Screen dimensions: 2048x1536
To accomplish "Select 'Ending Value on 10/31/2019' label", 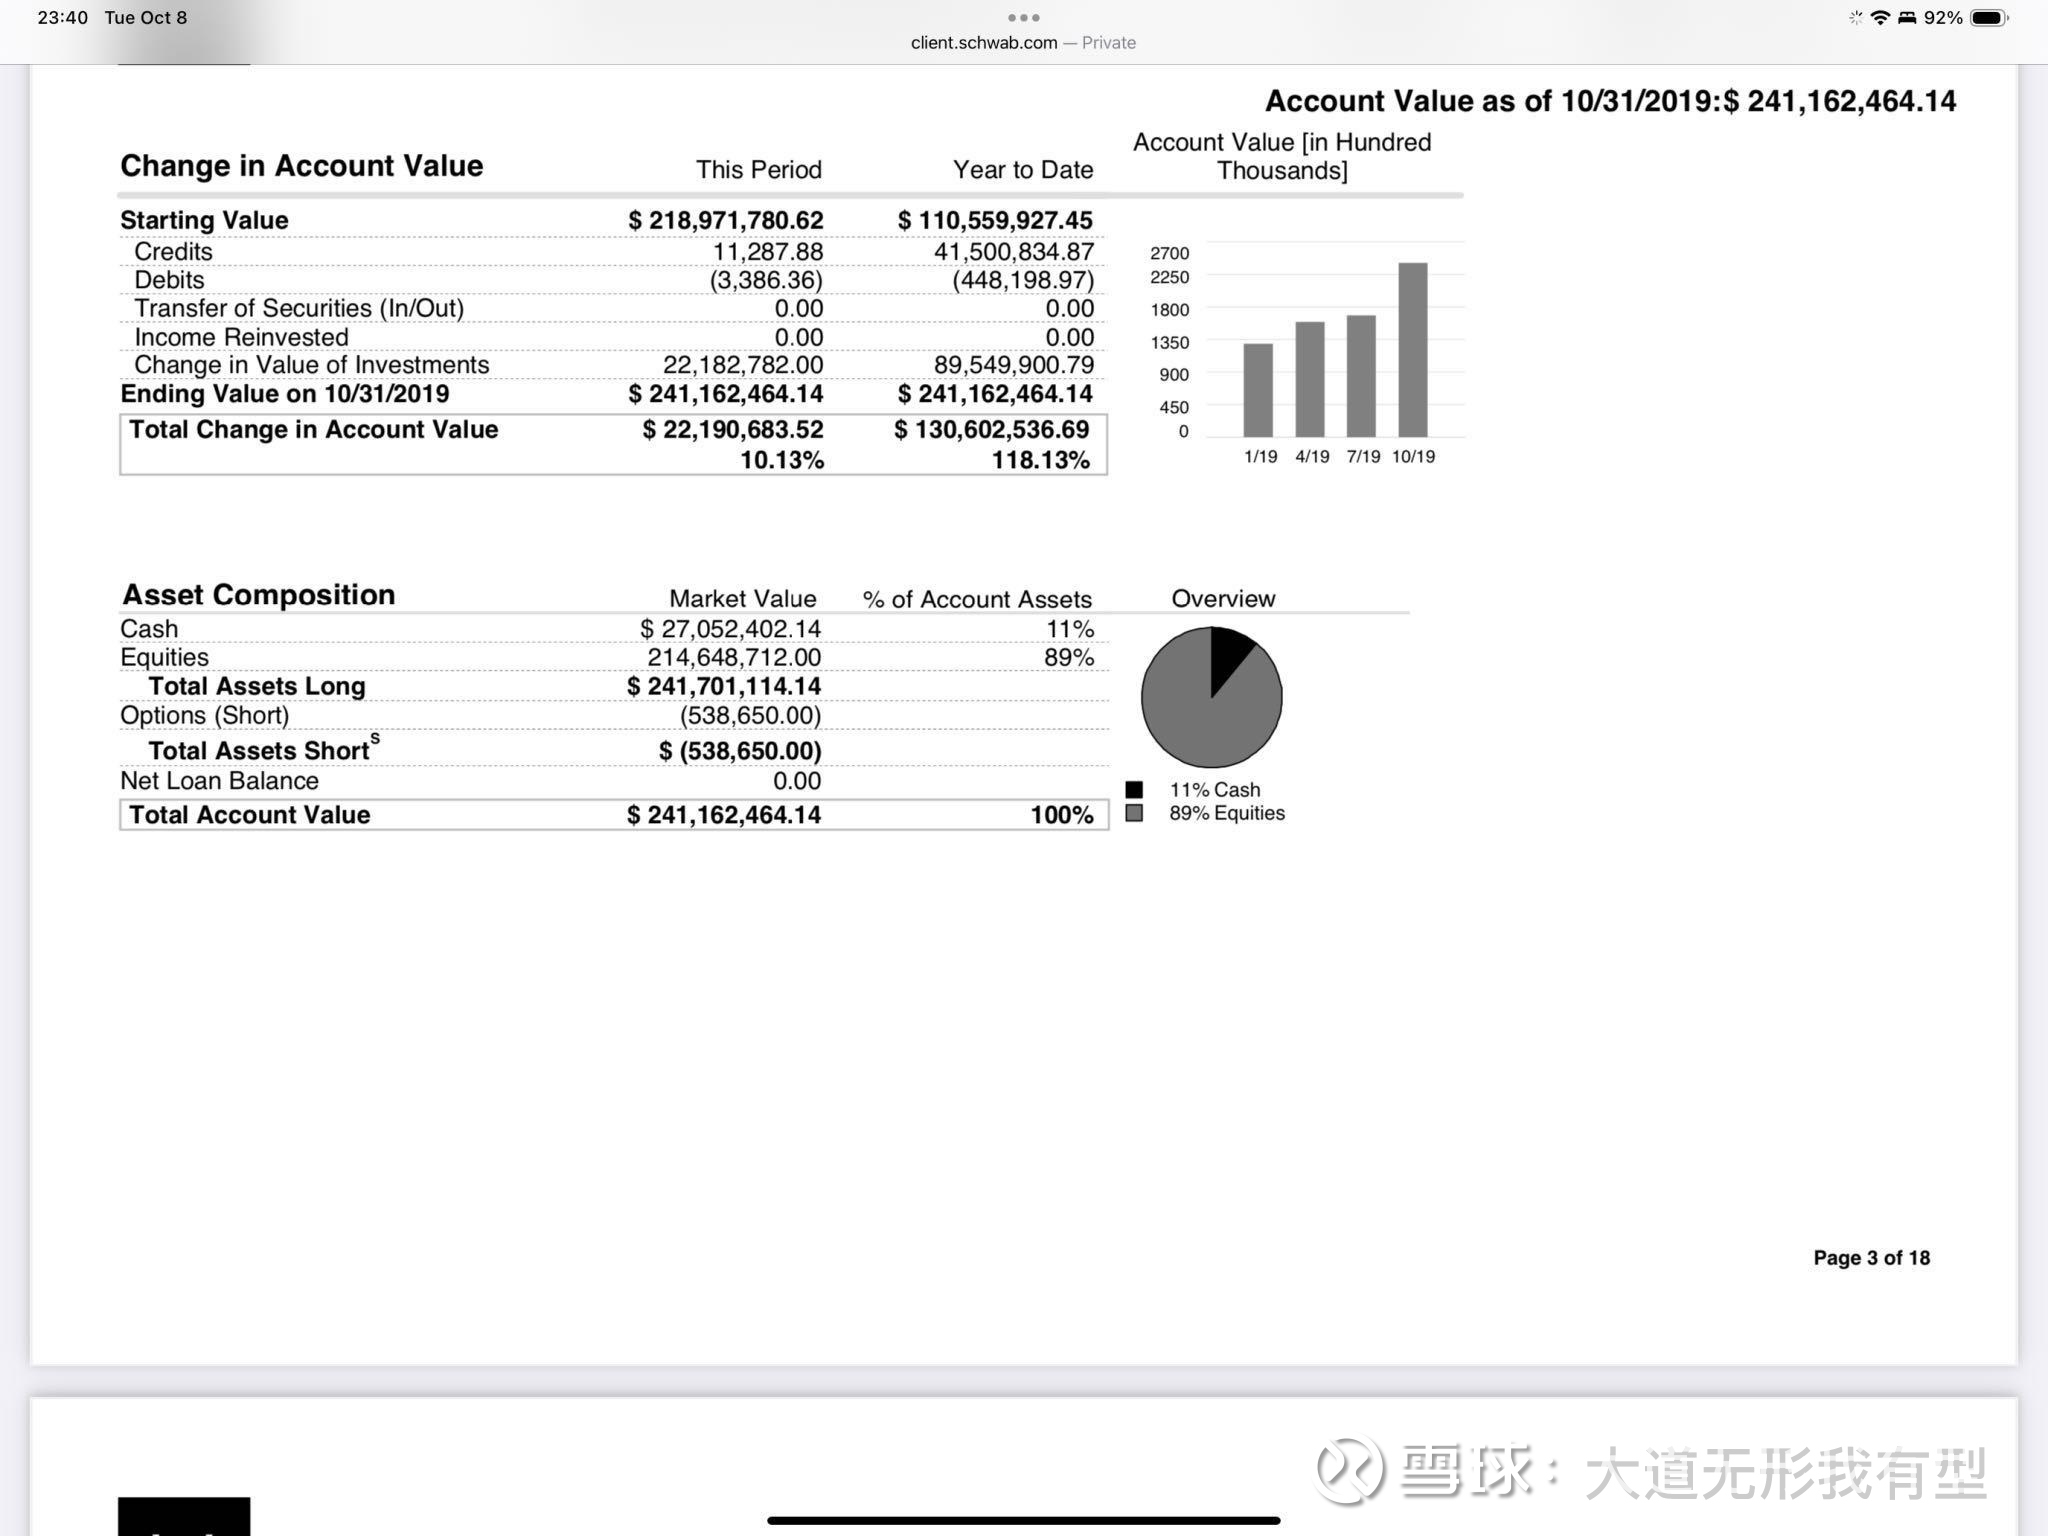I will [x=285, y=394].
